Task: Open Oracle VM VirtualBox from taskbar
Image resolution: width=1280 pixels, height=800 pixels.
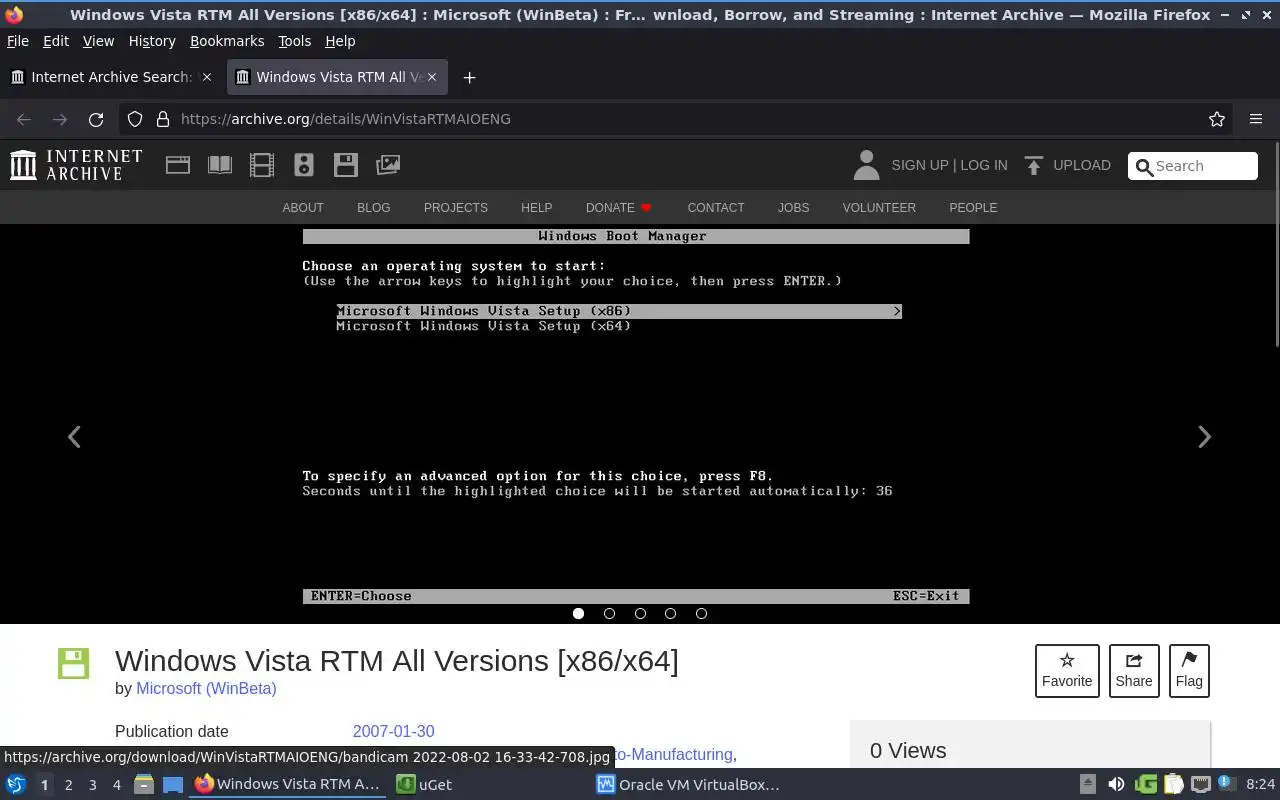Action: (688, 784)
